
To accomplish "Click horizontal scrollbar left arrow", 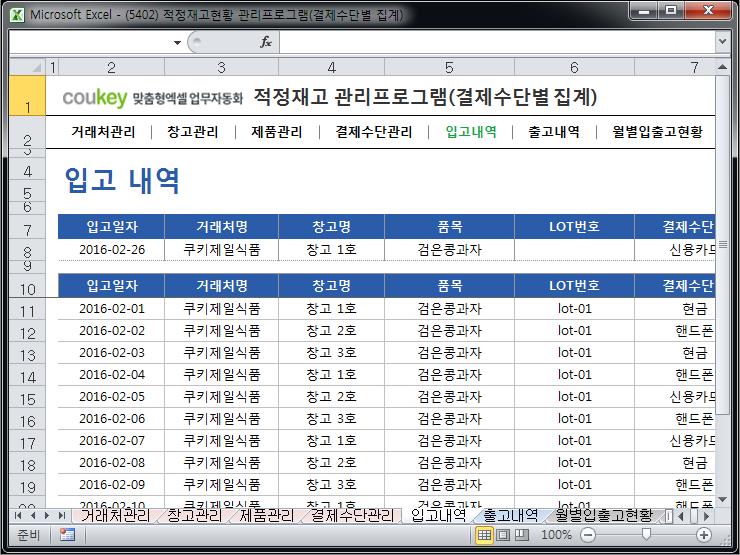I will coord(681,516).
